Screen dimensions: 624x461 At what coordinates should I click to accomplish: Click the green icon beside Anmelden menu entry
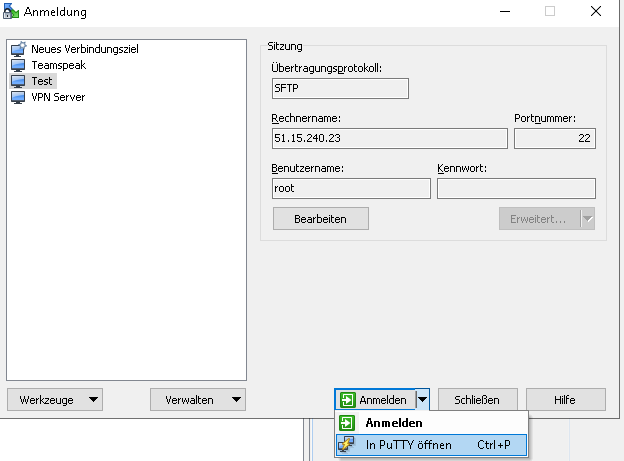[347, 423]
